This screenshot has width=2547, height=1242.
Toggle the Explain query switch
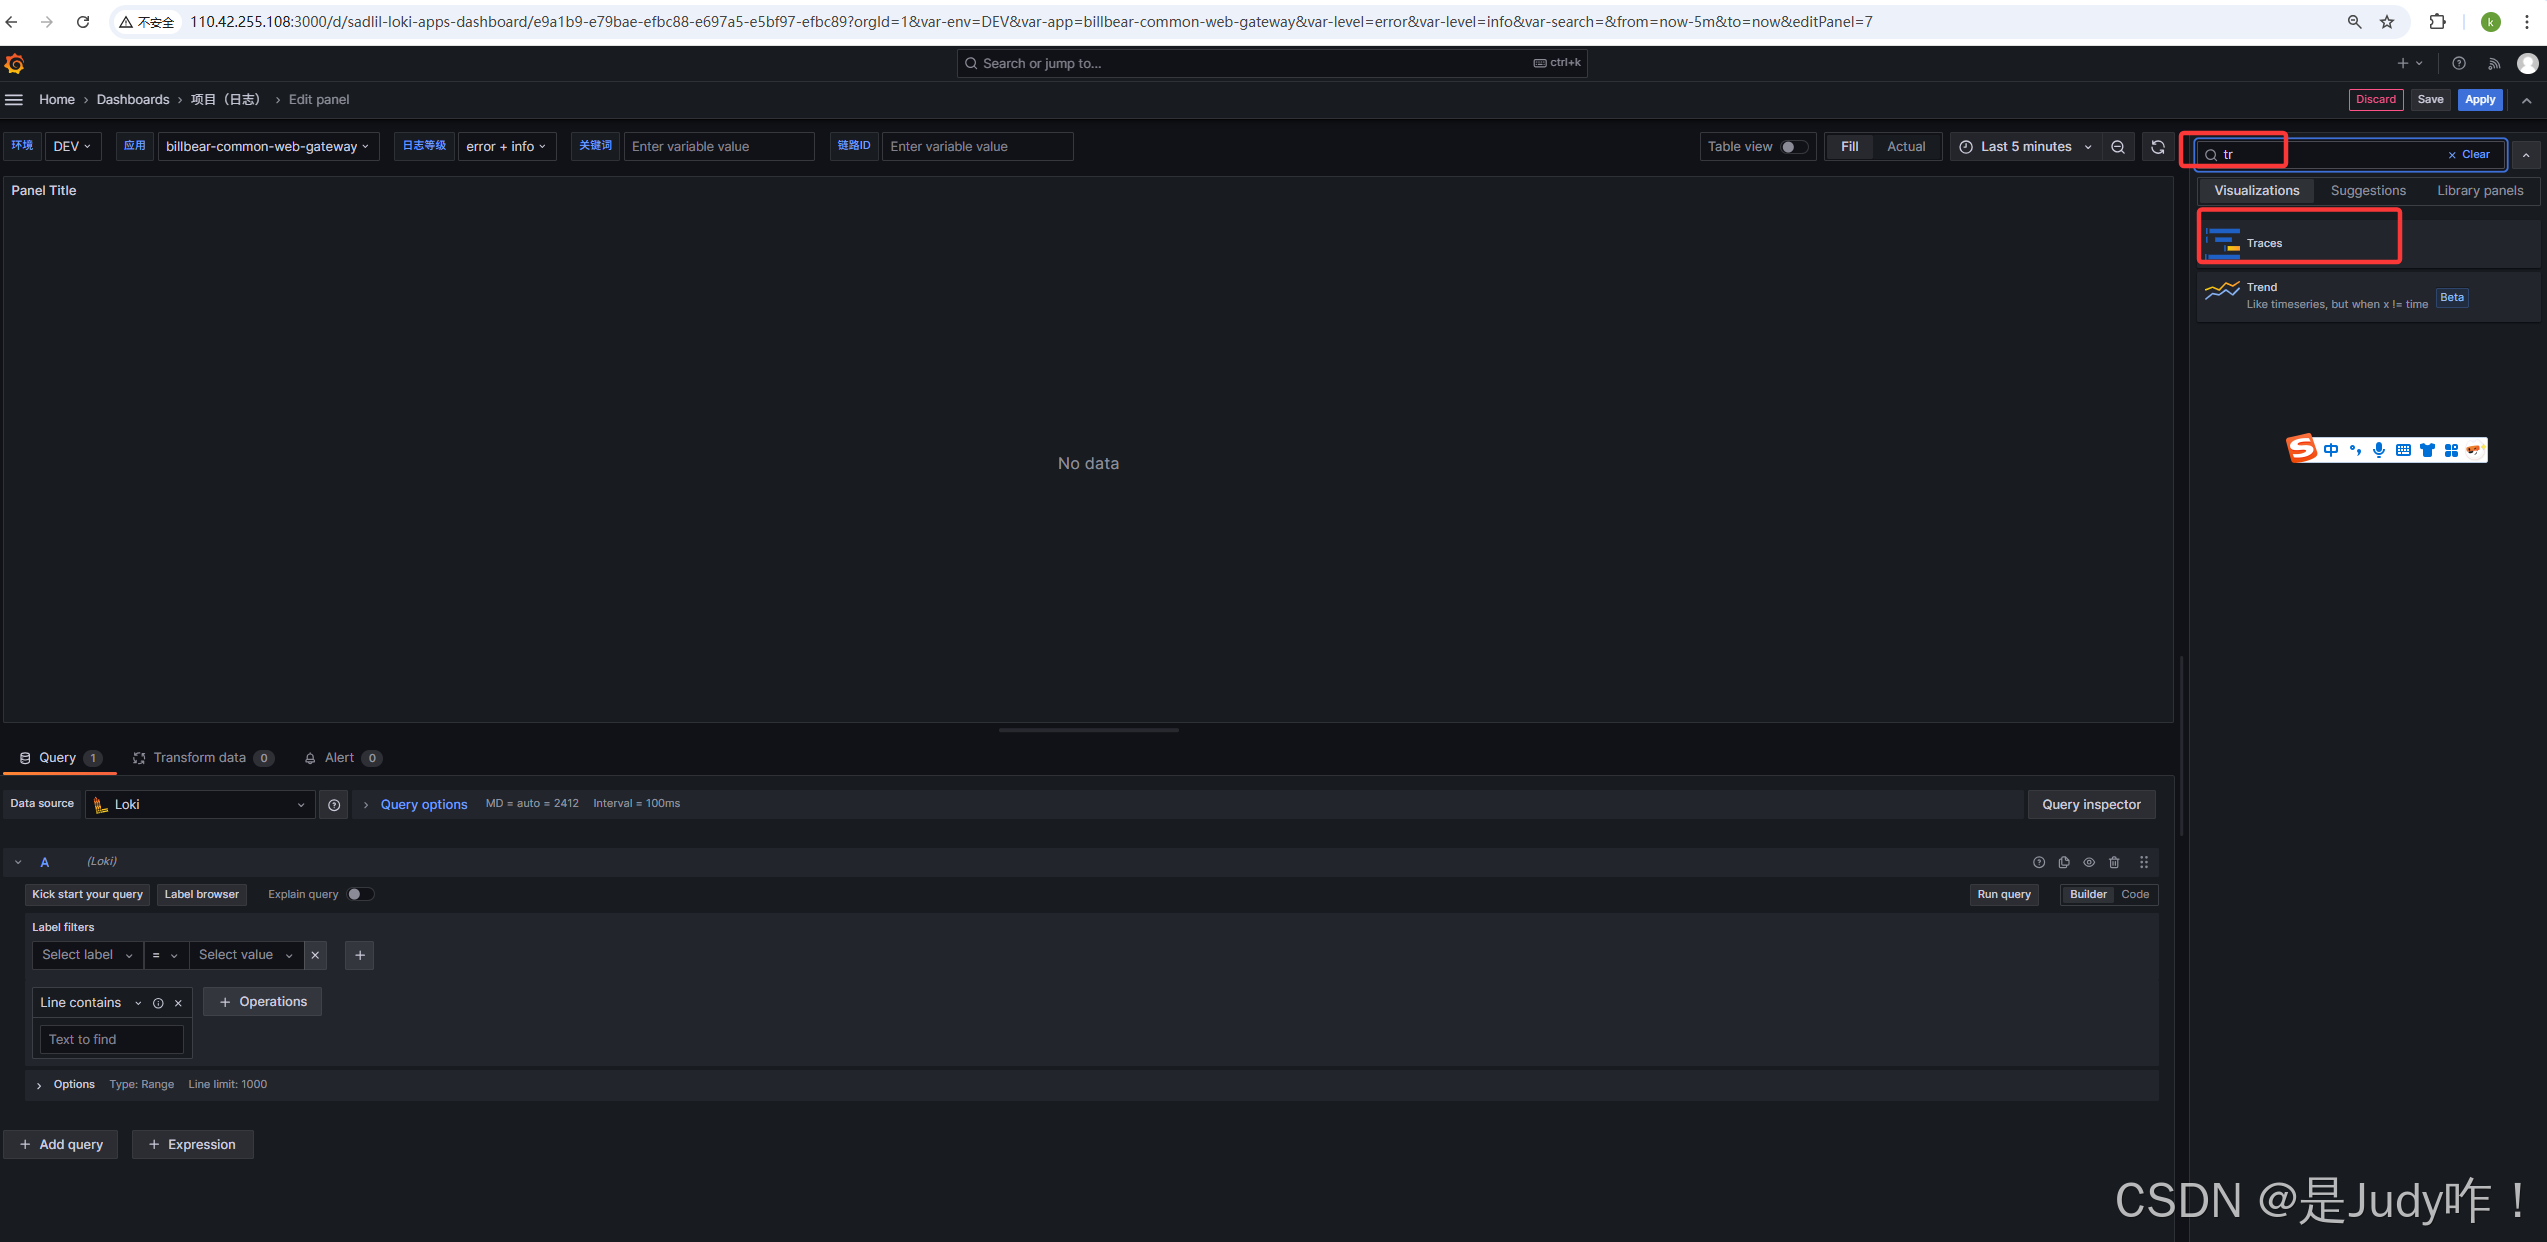[x=360, y=894]
